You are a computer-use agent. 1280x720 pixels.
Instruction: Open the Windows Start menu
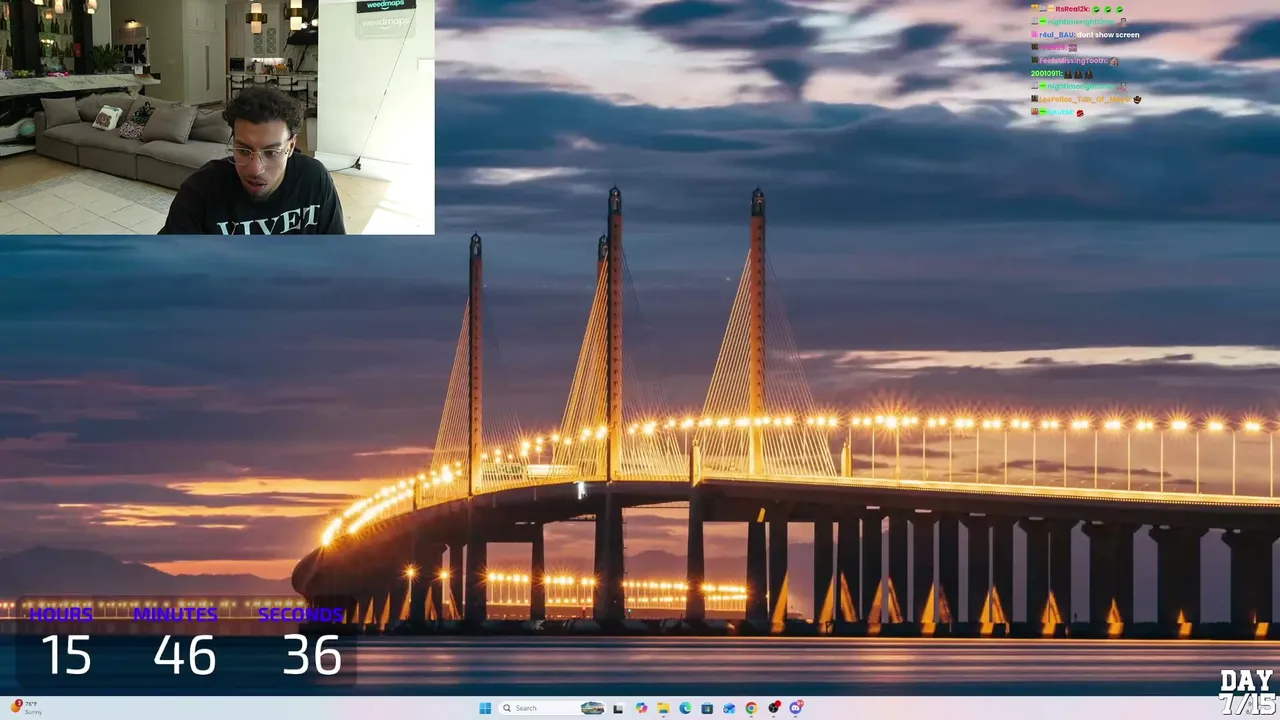[485, 708]
